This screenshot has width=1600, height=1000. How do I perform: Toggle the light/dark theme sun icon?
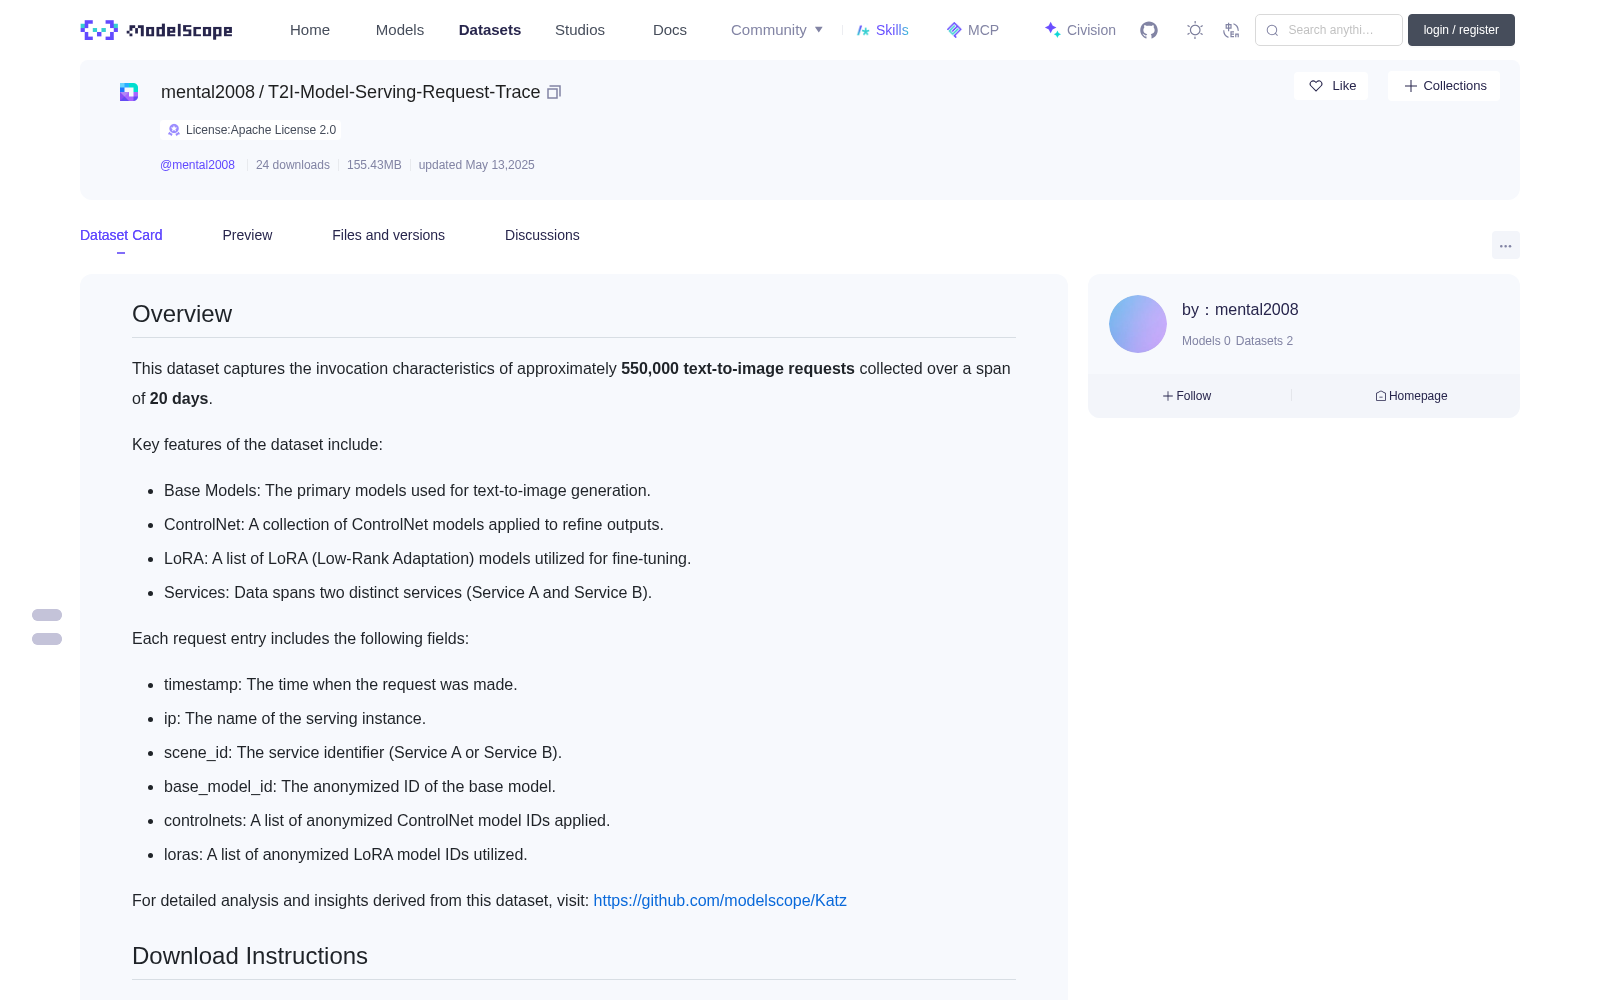[x=1195, y=30]
